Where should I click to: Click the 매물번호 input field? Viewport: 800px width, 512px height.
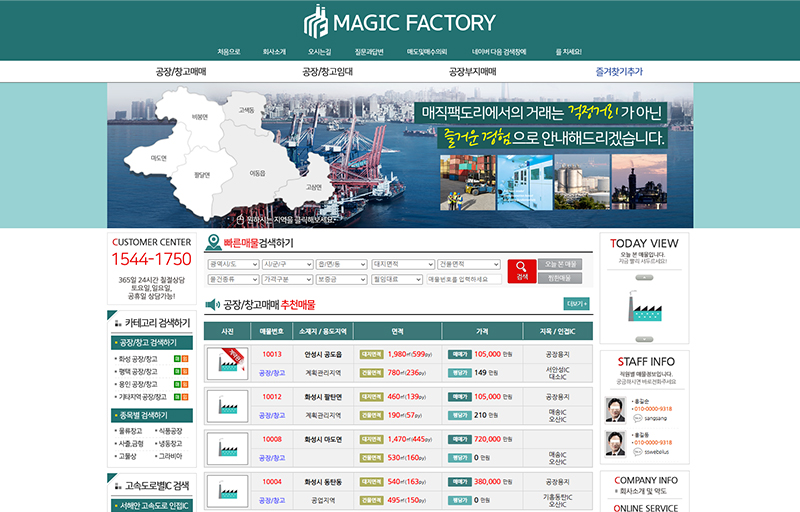pyautogui.click(x=464, y=279)
